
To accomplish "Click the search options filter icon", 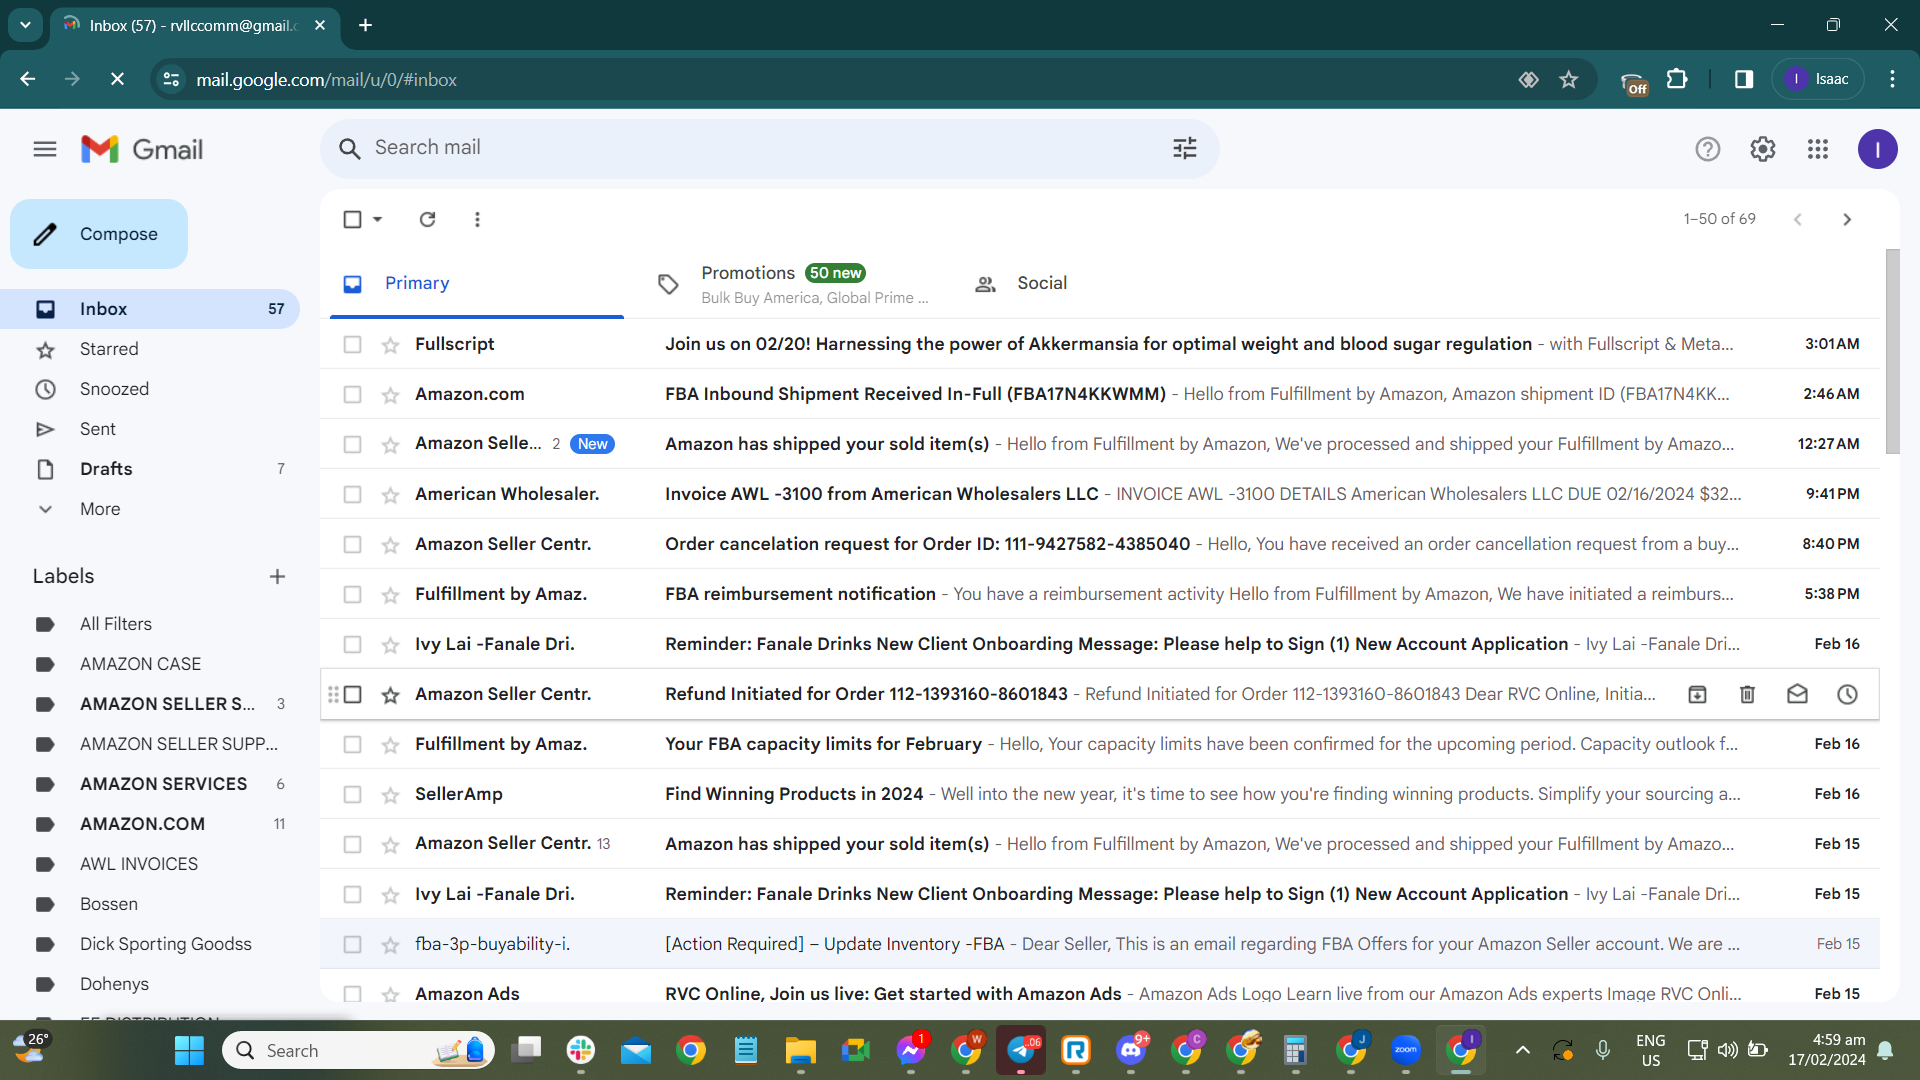I will click(x=1185, y=149).
